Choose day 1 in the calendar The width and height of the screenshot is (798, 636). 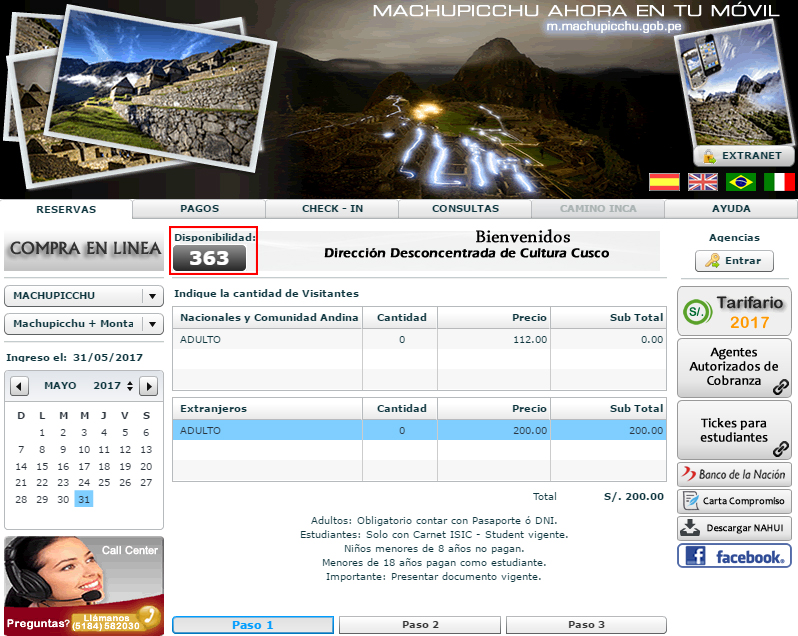pos(42,432)
